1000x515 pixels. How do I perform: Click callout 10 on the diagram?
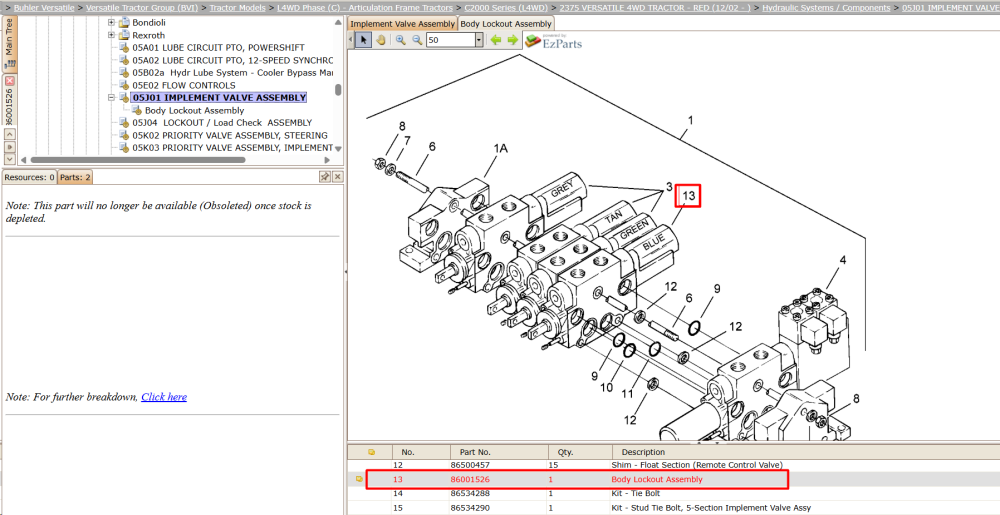(607, 387)
